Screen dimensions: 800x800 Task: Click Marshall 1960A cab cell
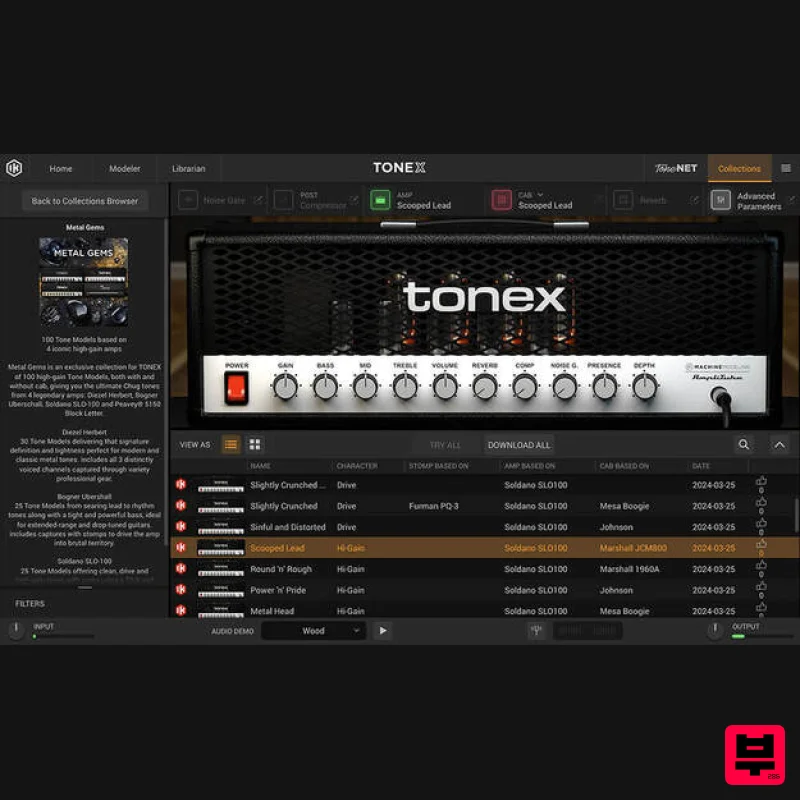point(630,568)
